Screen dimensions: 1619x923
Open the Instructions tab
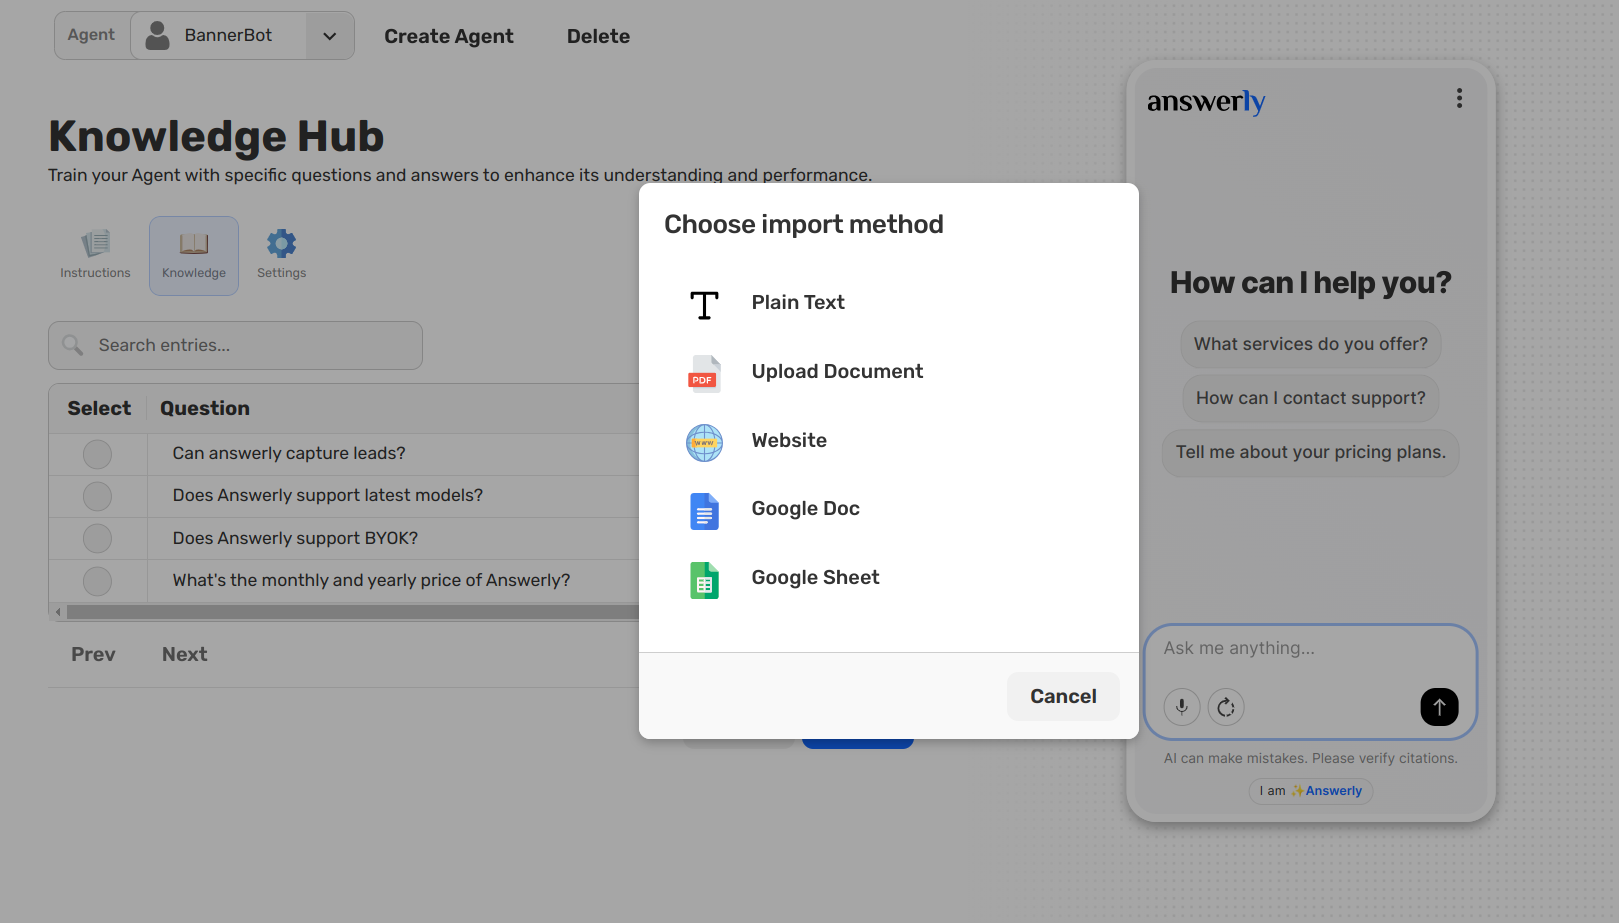click(95, 255)
